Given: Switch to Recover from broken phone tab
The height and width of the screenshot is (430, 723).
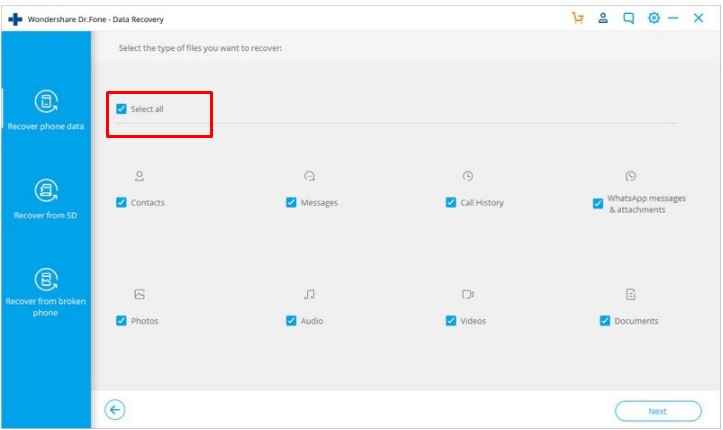Looking at the screenshot, I should 46,293.
